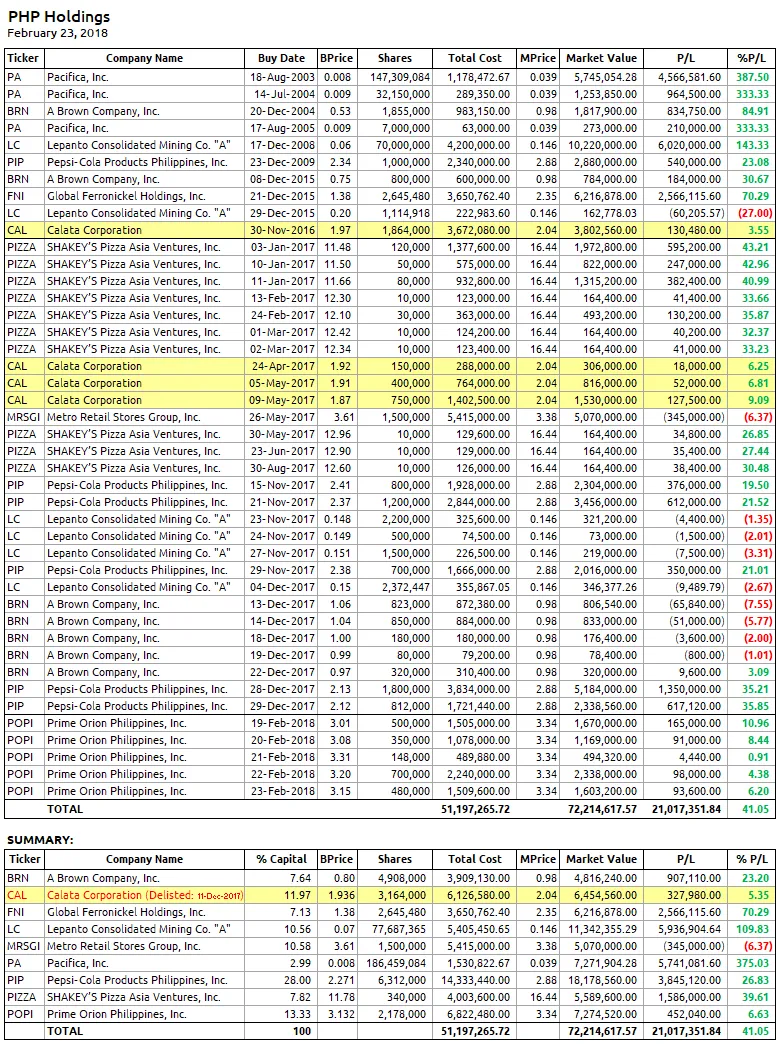Select the Calata Corporation Delisted summary entry

pyautogui.click(x=145, y=896)
